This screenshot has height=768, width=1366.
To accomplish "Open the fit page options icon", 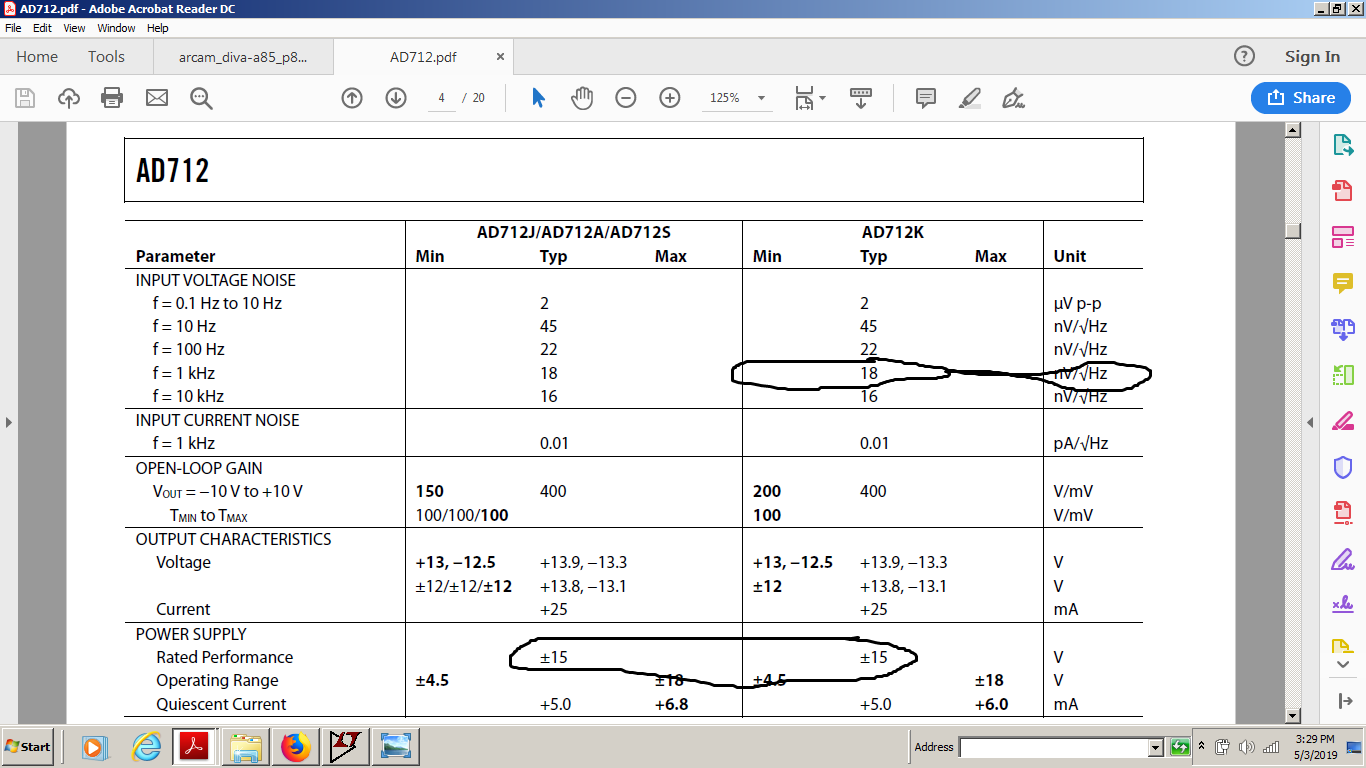I will tap(810, 98).
